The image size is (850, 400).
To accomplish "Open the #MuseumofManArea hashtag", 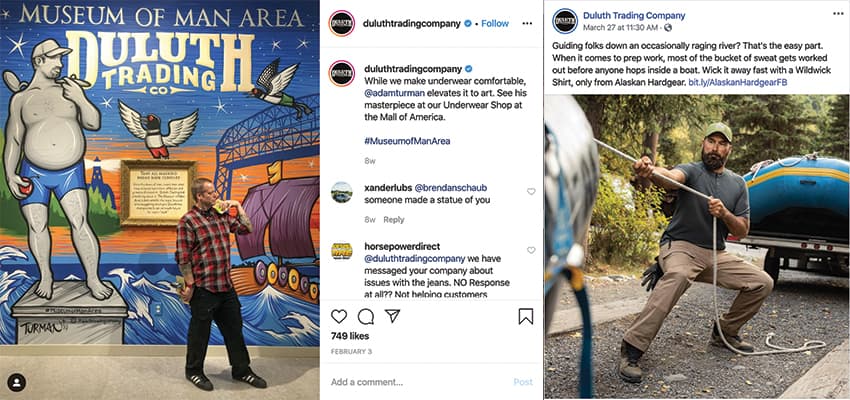I will pyautogui.click(x=407, y=141).
